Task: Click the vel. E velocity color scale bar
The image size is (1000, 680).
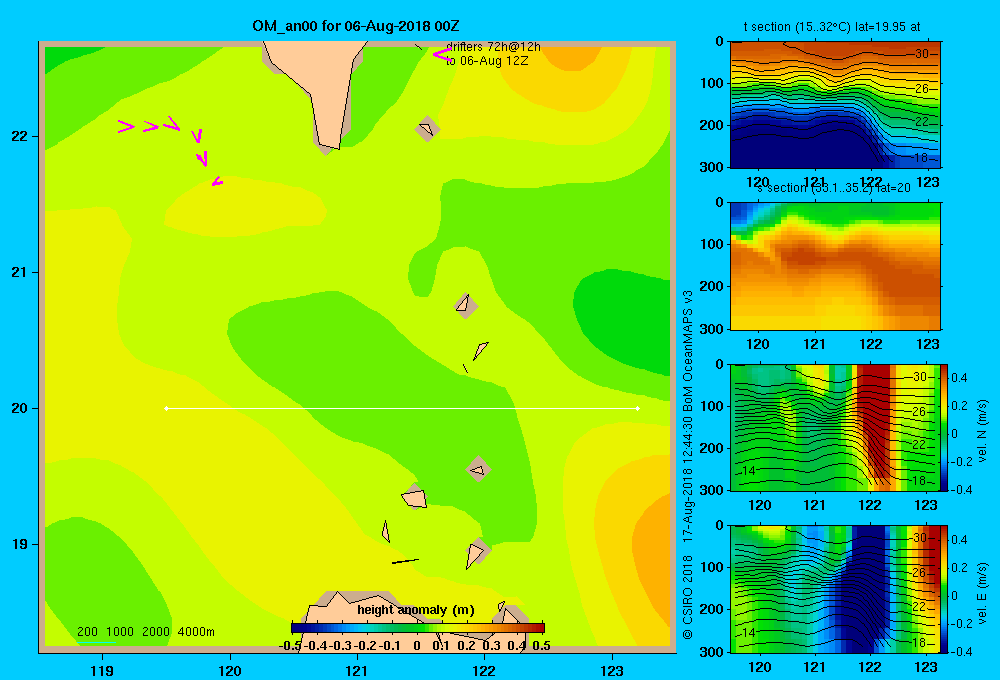Action: point(944,589)
